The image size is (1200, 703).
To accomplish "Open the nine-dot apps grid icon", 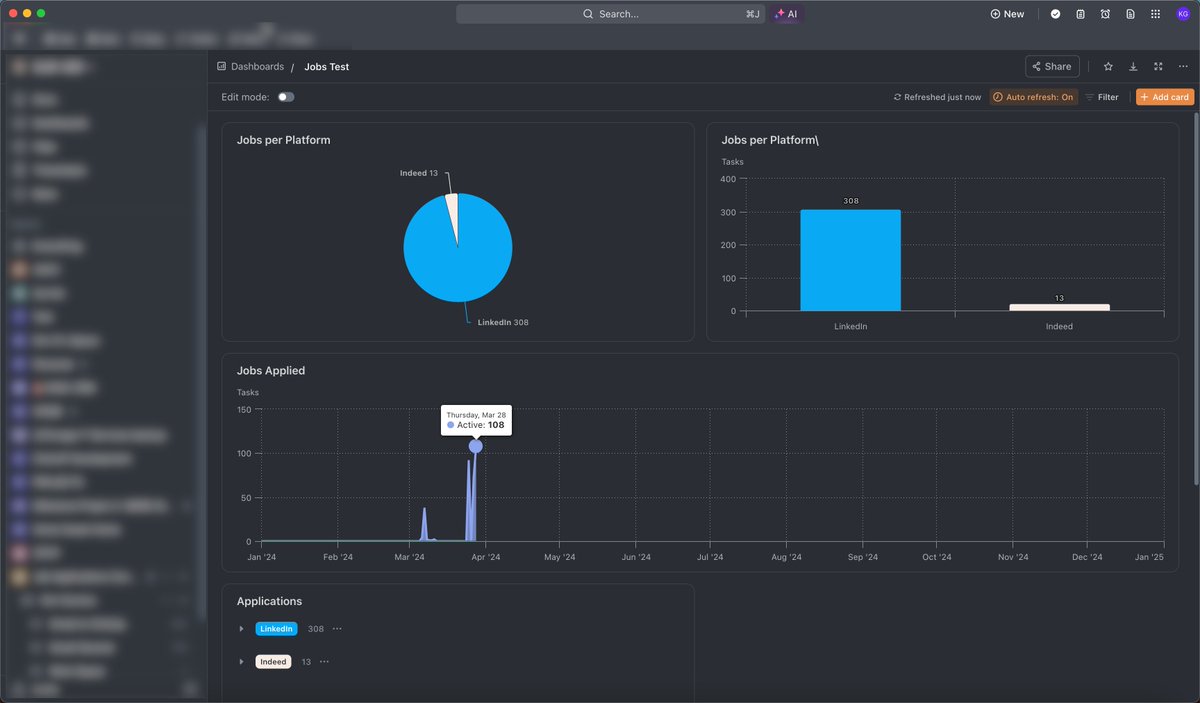I will 1156,14.
